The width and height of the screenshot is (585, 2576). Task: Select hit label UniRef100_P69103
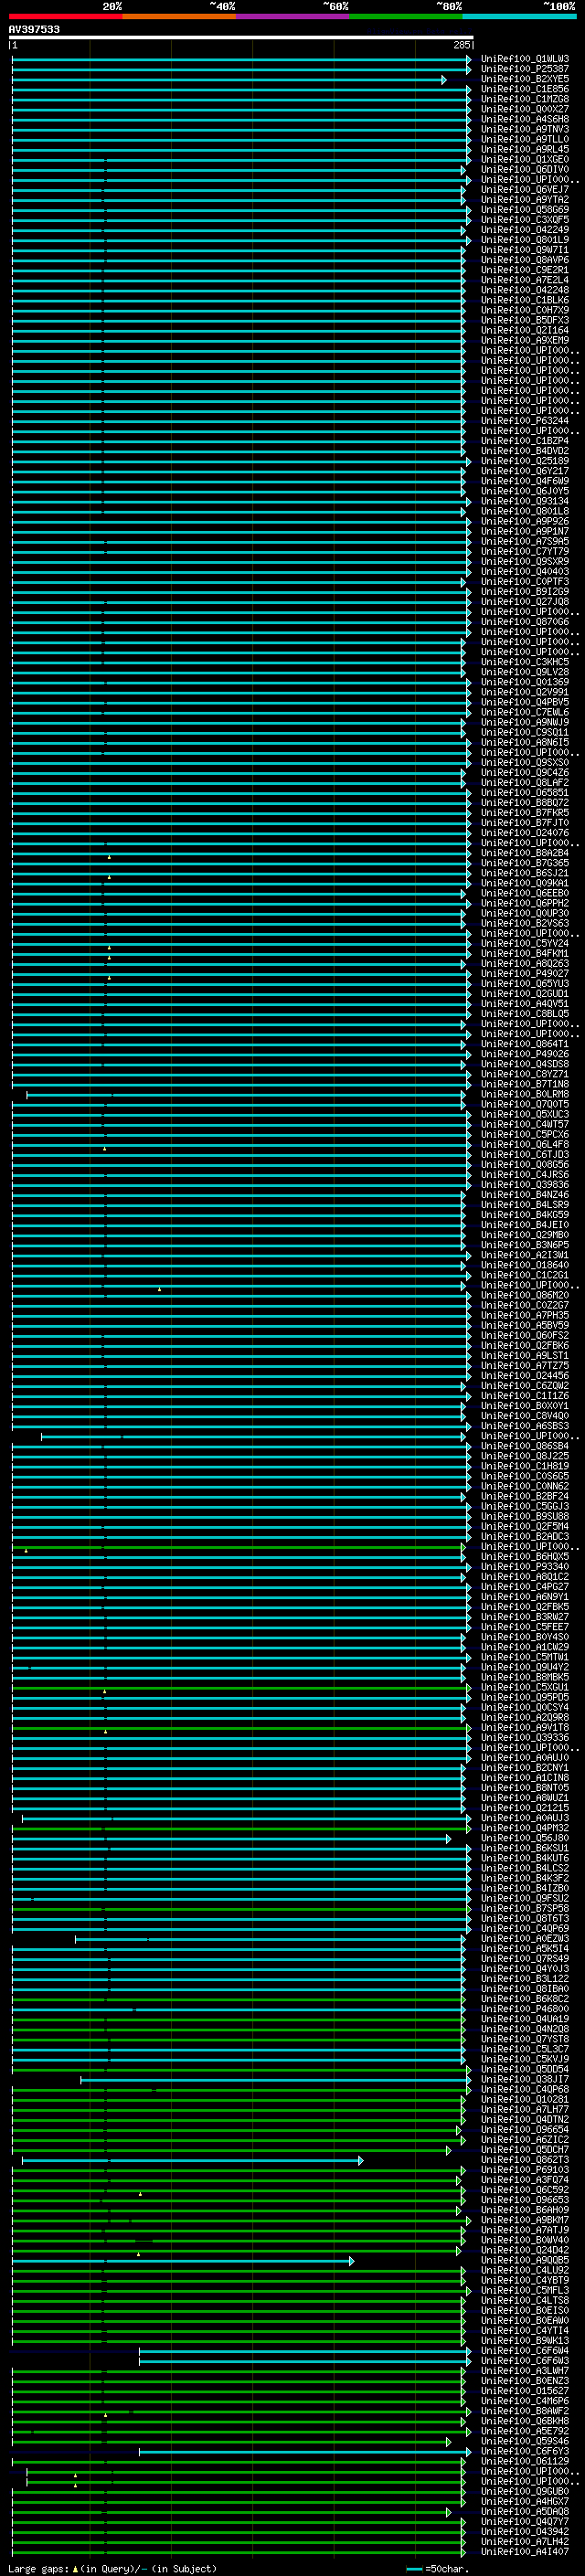(524, 2169)
